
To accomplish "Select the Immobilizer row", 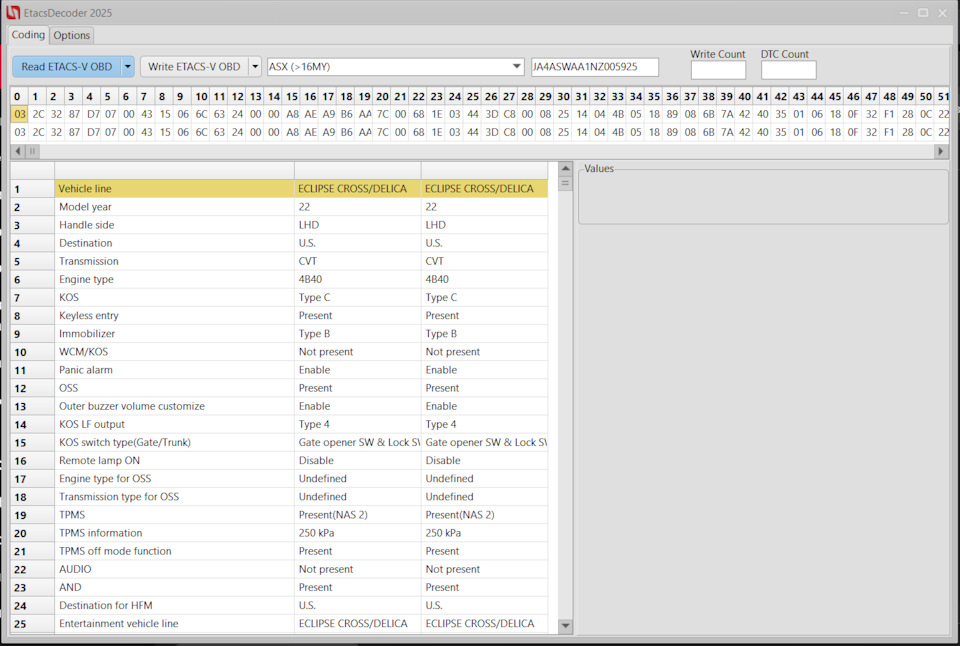I will (x=279, y=334).
